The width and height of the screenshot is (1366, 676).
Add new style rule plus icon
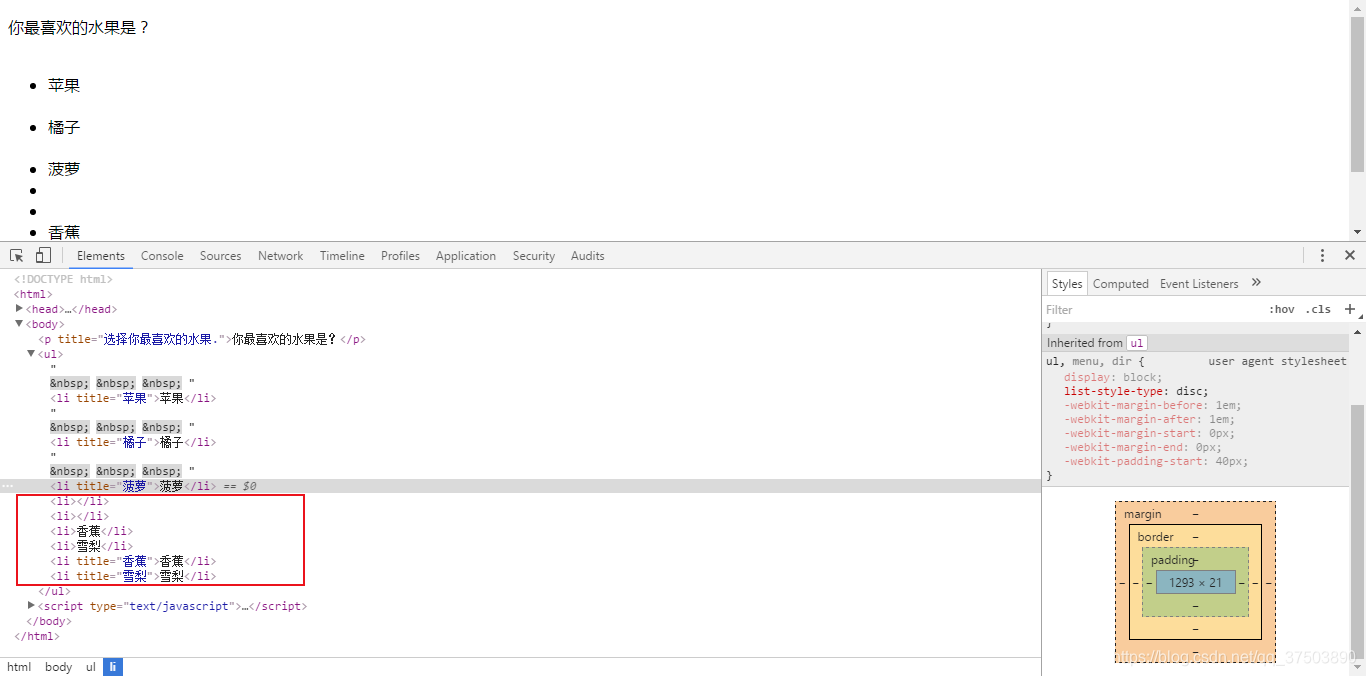click(1349, 309)
